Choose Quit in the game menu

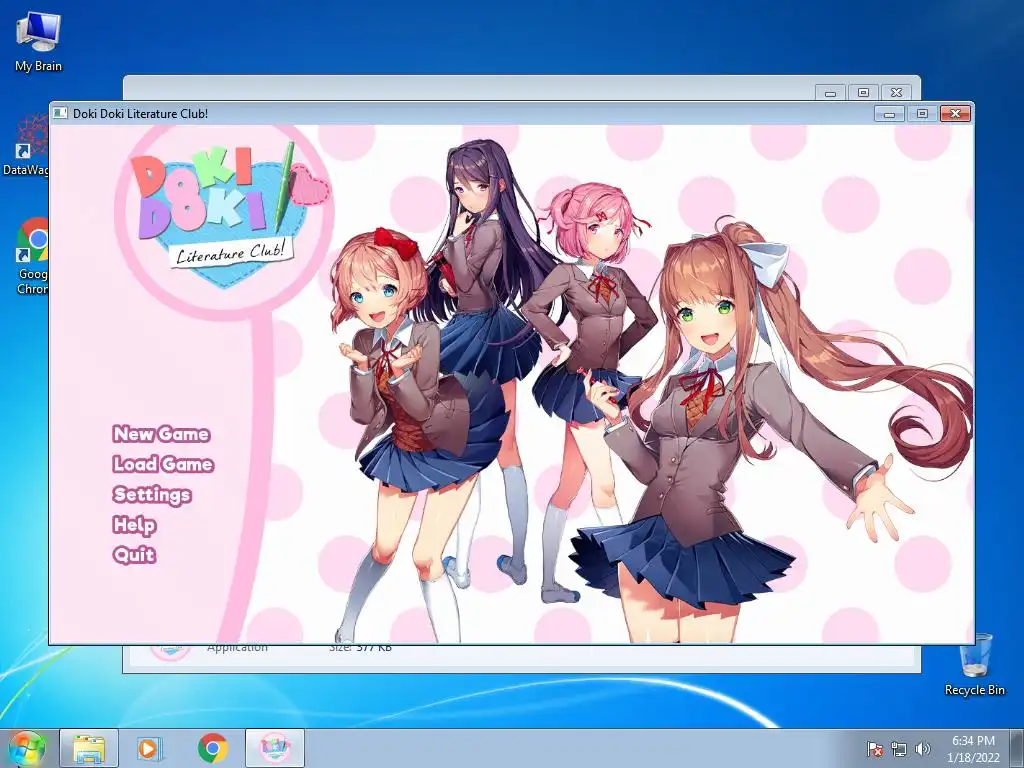point(134,554)
